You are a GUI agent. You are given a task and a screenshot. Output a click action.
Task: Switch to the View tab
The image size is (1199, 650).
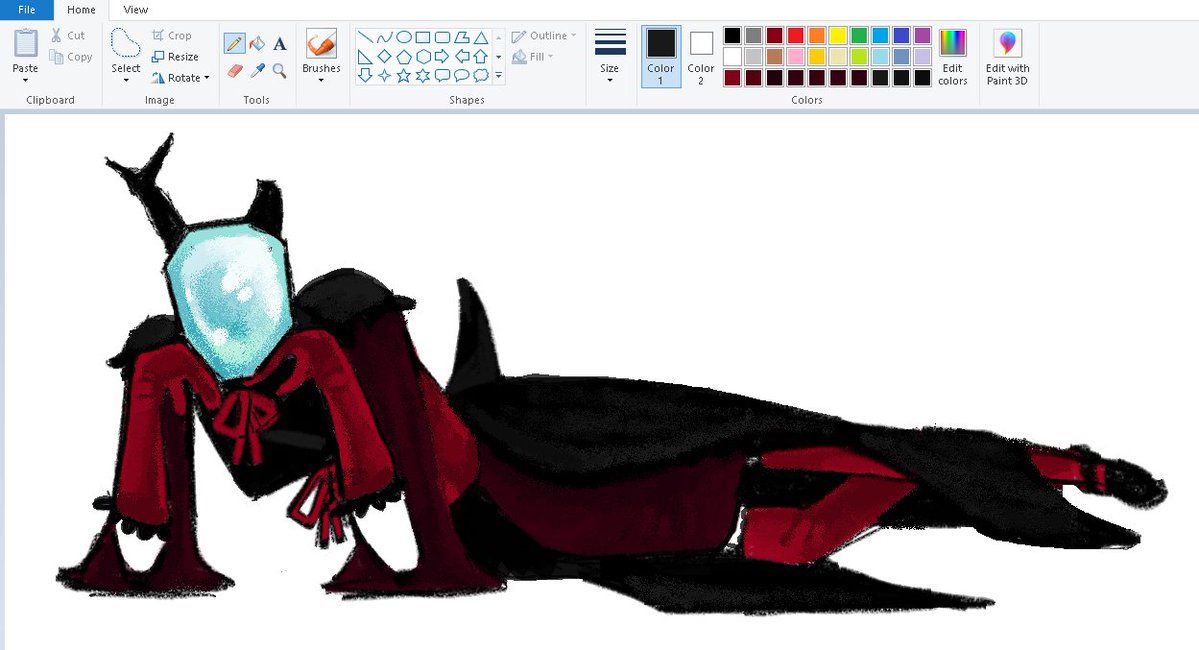coord(135,10)
